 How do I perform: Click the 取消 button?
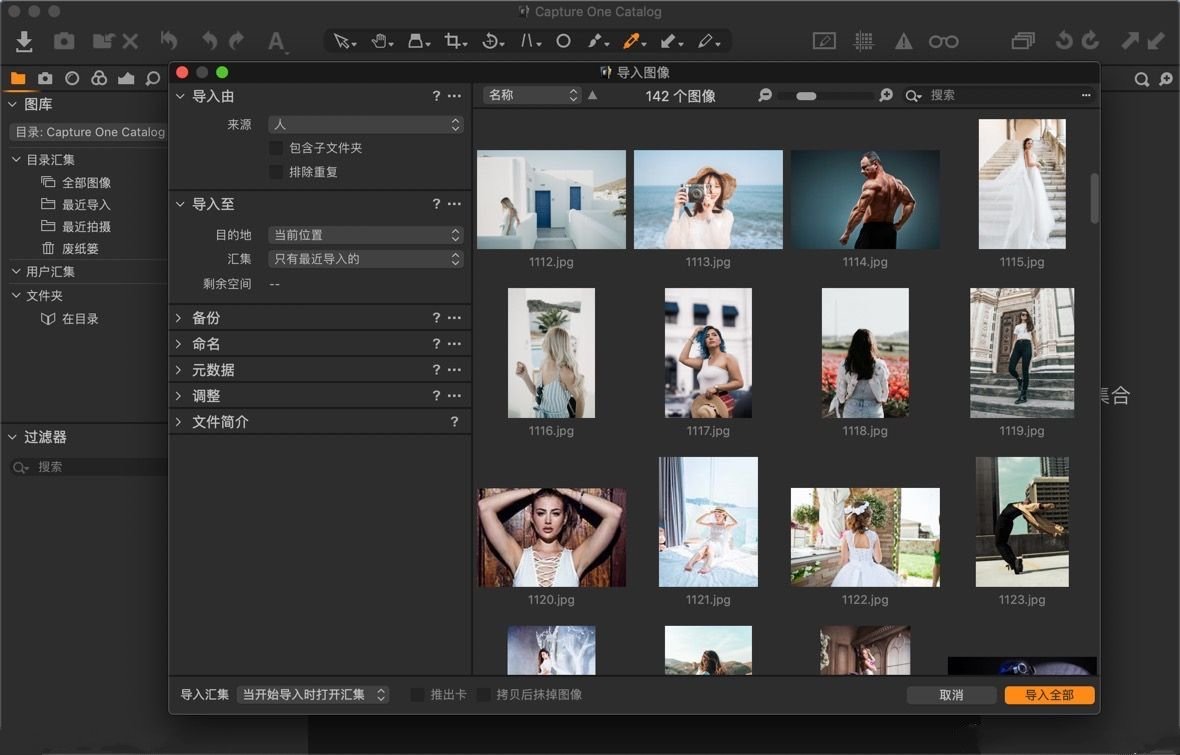[x=951, y=694]
